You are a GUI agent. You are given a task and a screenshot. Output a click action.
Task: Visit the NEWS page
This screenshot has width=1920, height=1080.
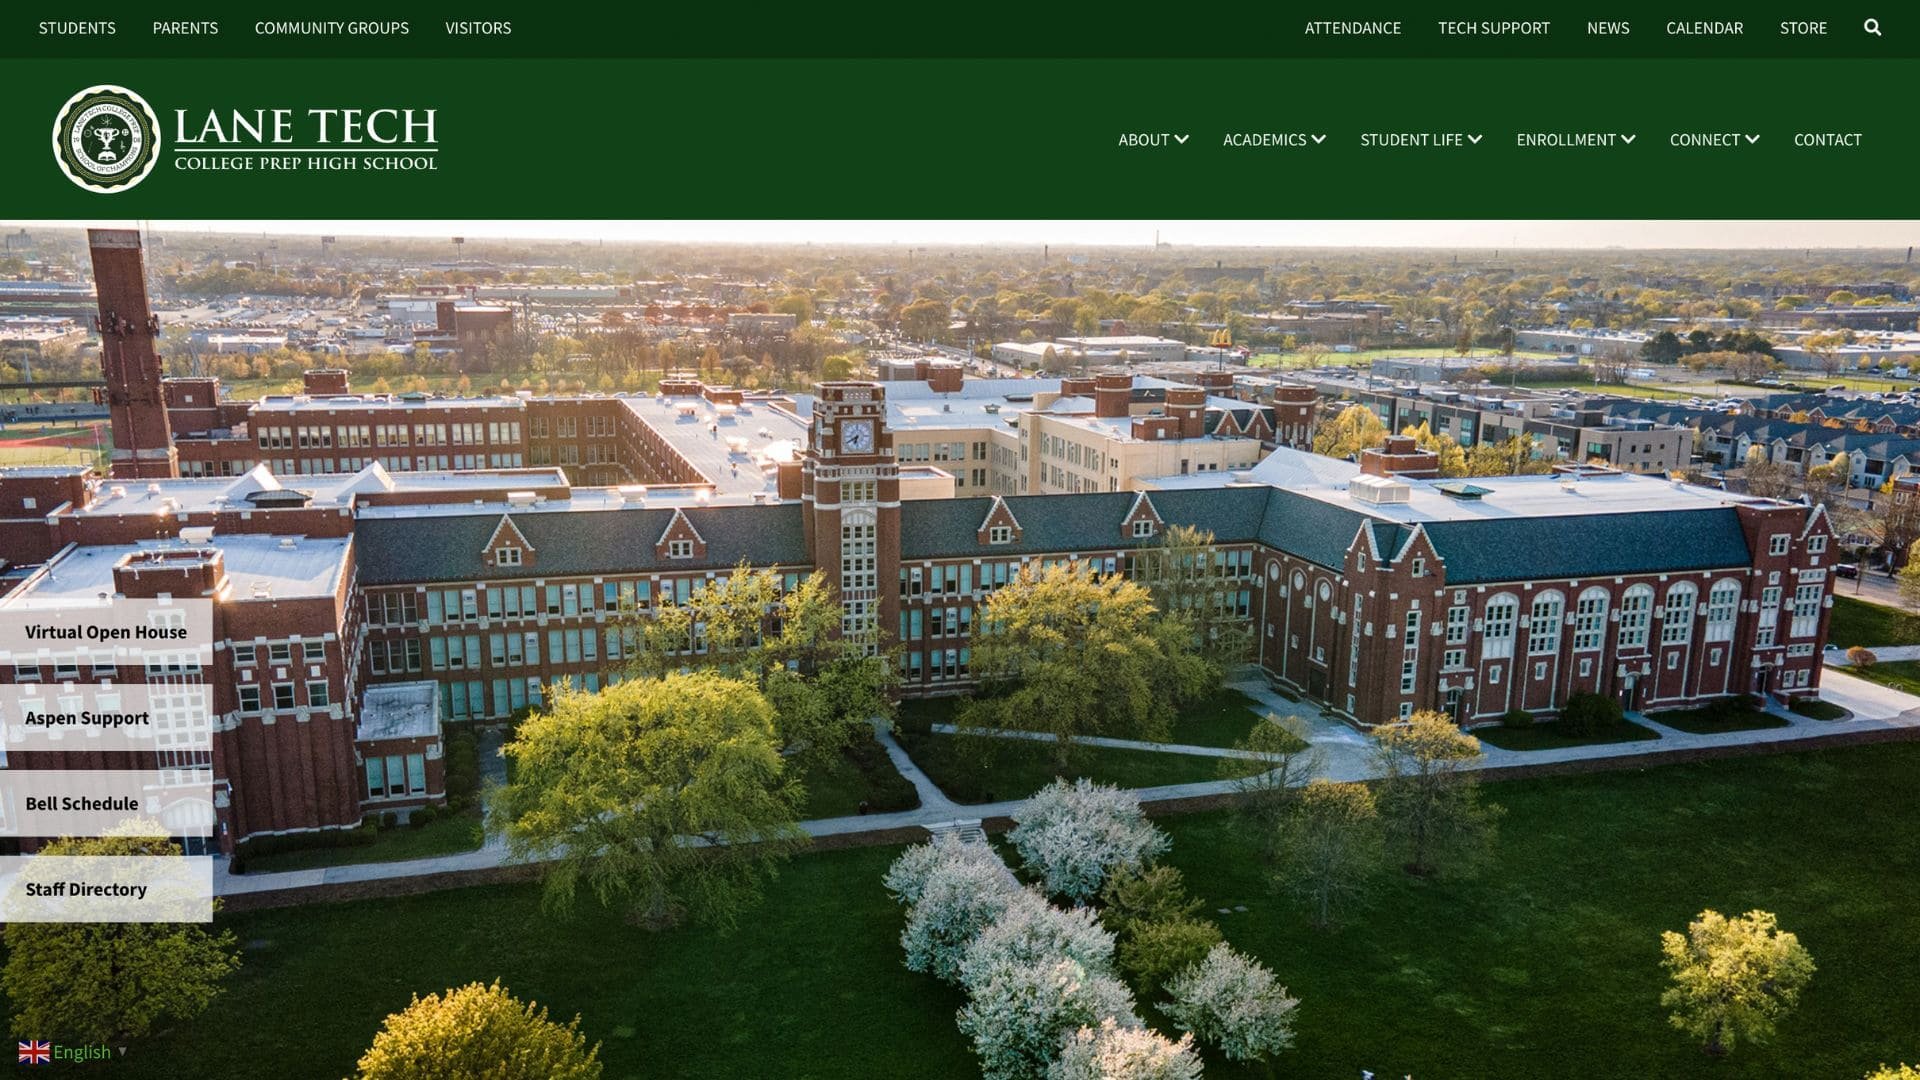click(x=1607, y=28)
